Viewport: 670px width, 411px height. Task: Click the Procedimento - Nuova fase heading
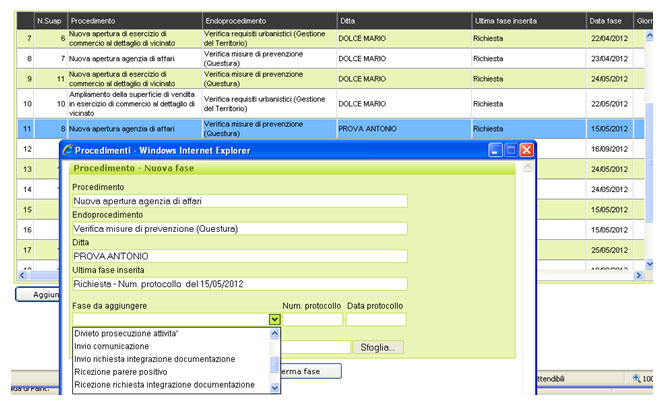click(134, 168)
